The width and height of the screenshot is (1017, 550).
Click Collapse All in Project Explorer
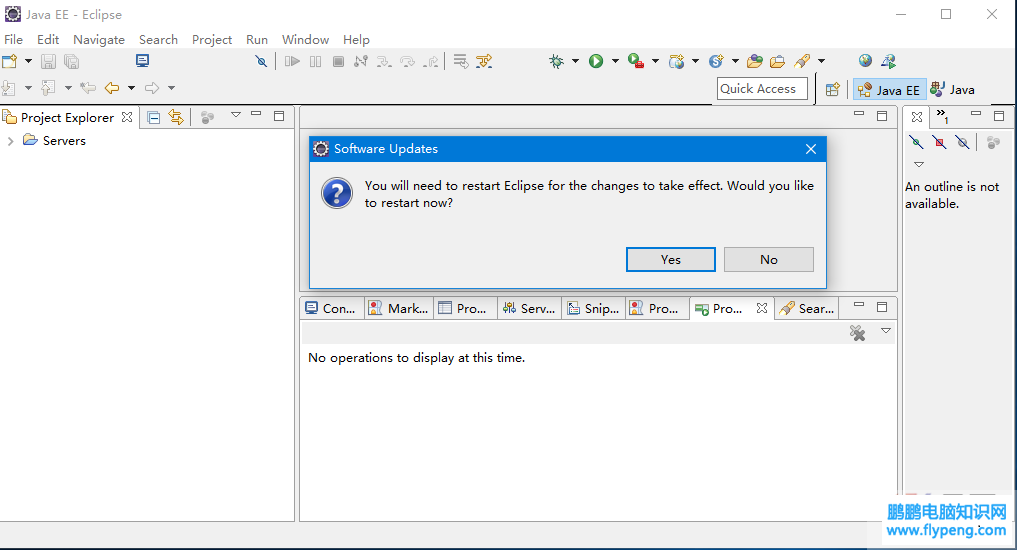click(154, 117)
